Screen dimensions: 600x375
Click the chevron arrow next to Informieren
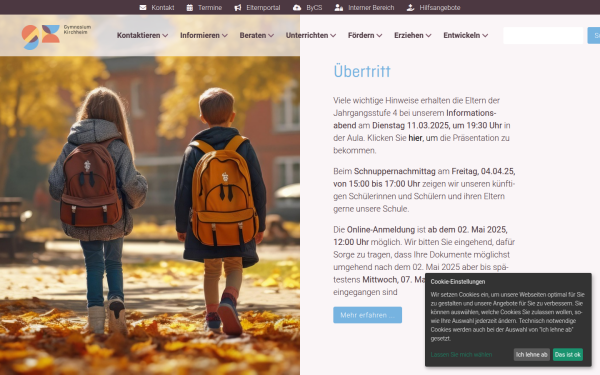225,36
